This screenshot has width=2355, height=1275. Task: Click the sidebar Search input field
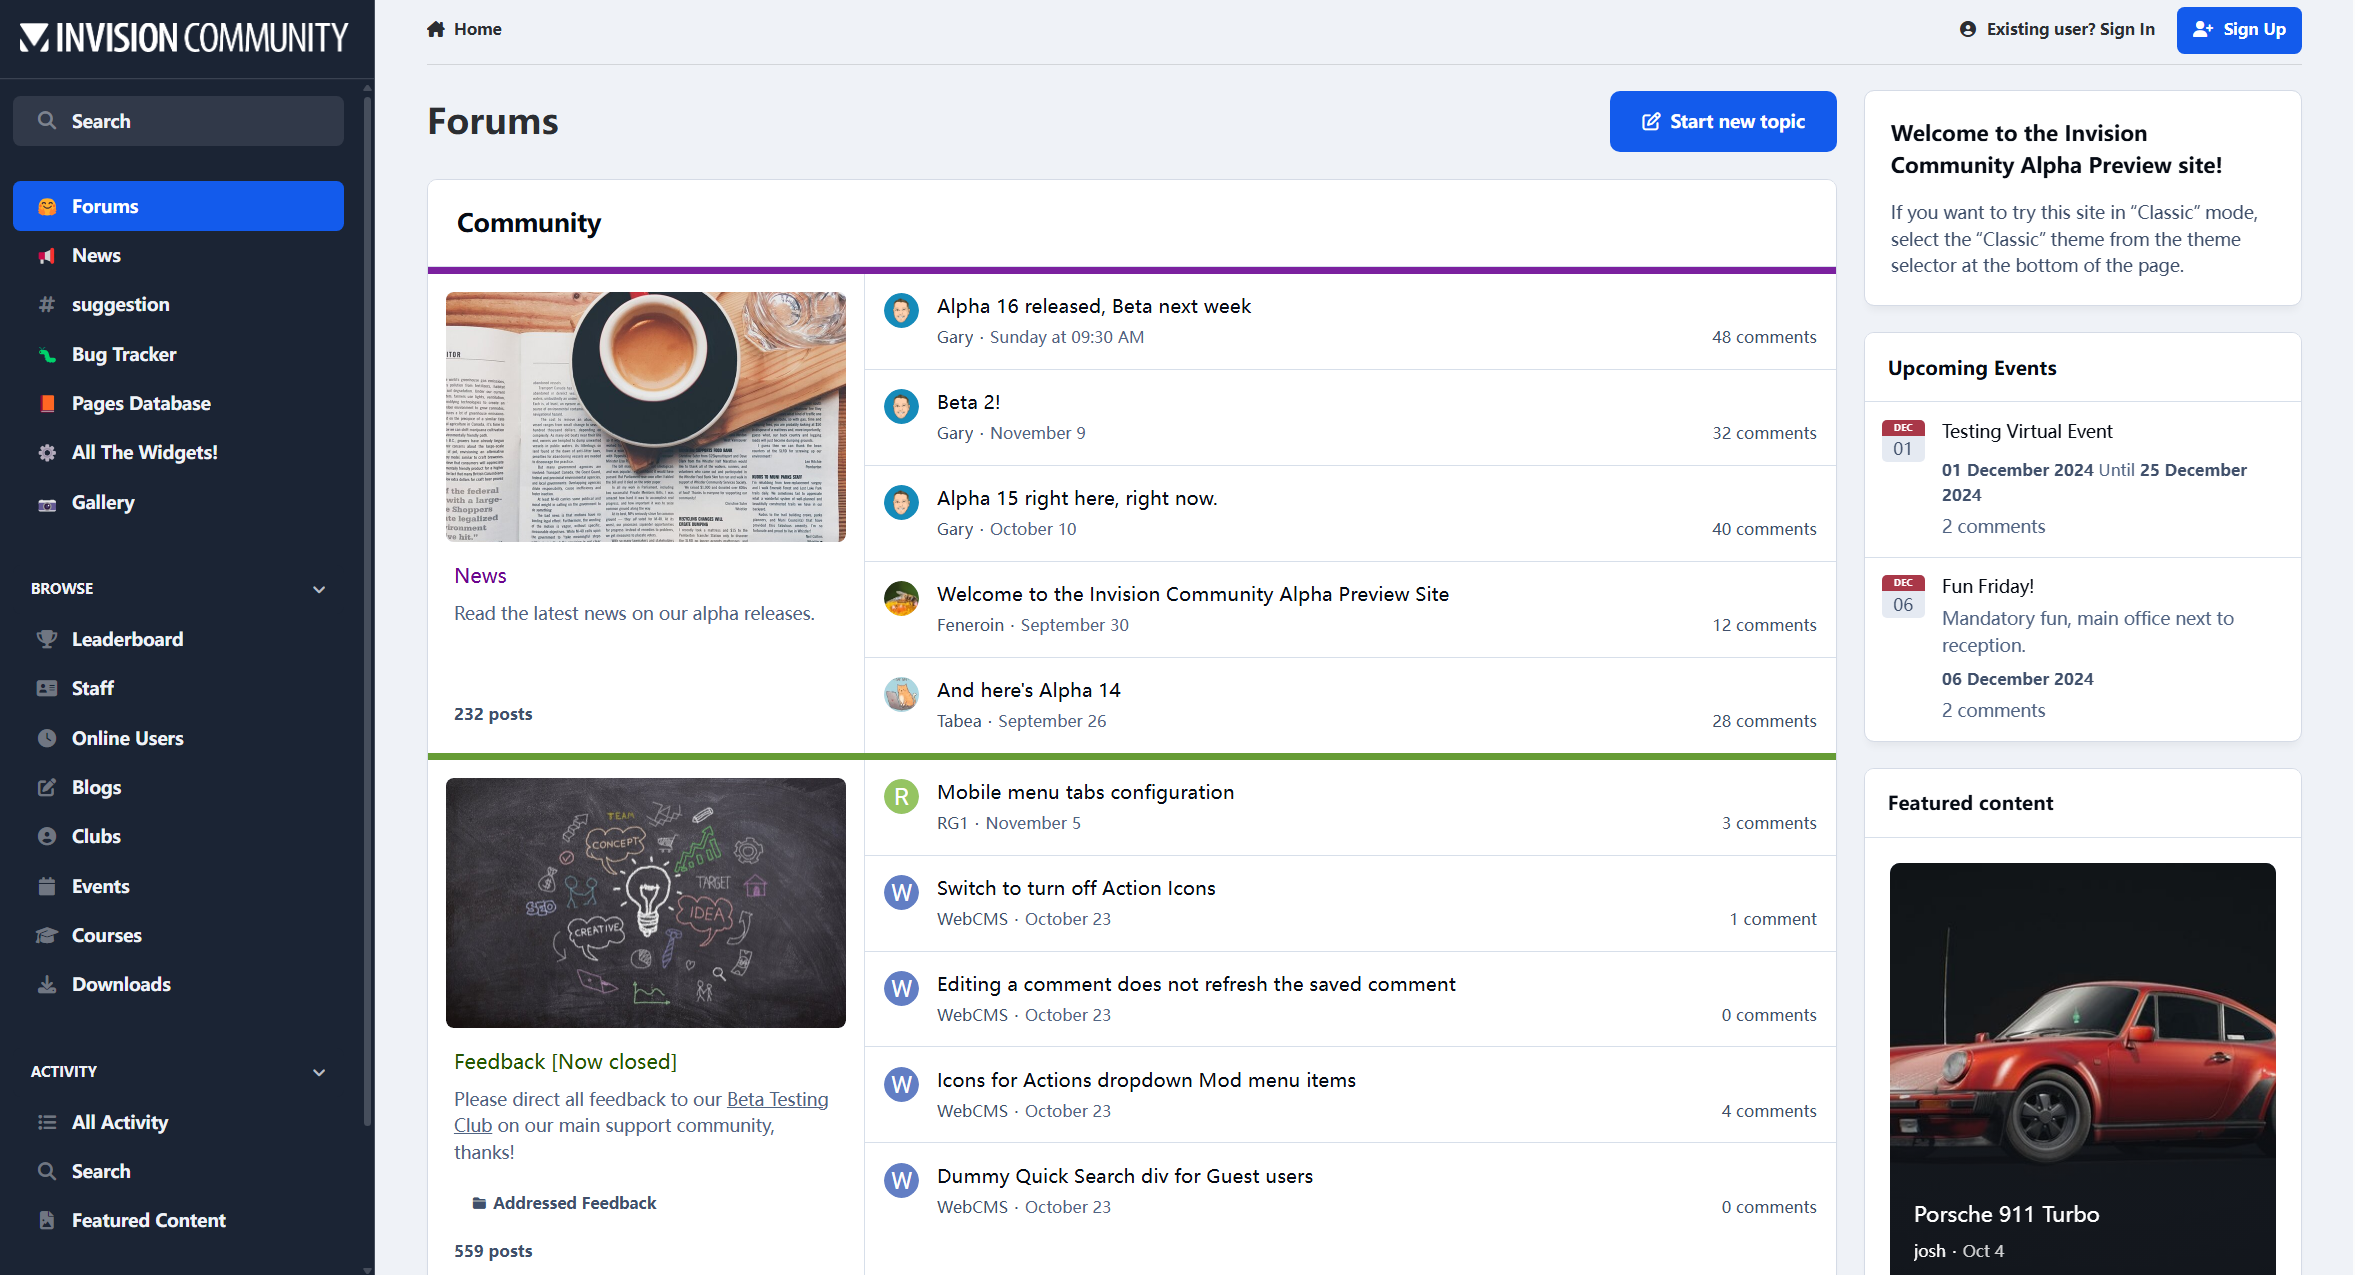coord(178,121)
